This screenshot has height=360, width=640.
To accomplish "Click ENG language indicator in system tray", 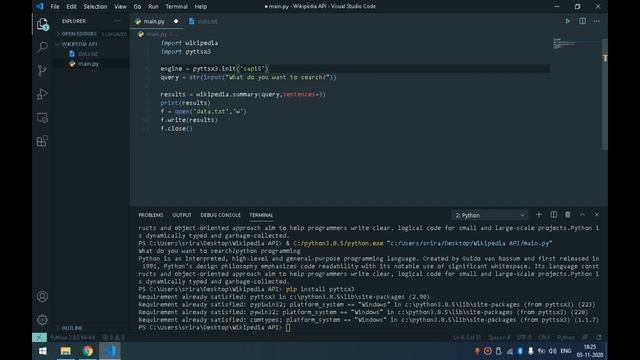I will (566, 351).
